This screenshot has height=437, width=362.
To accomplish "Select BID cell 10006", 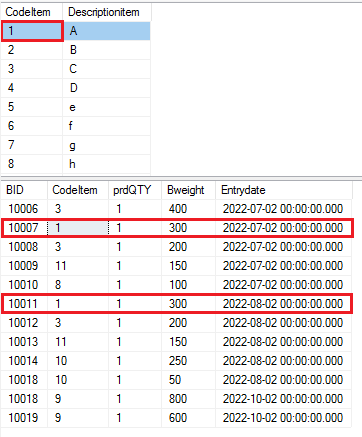I will pos(24,209).
